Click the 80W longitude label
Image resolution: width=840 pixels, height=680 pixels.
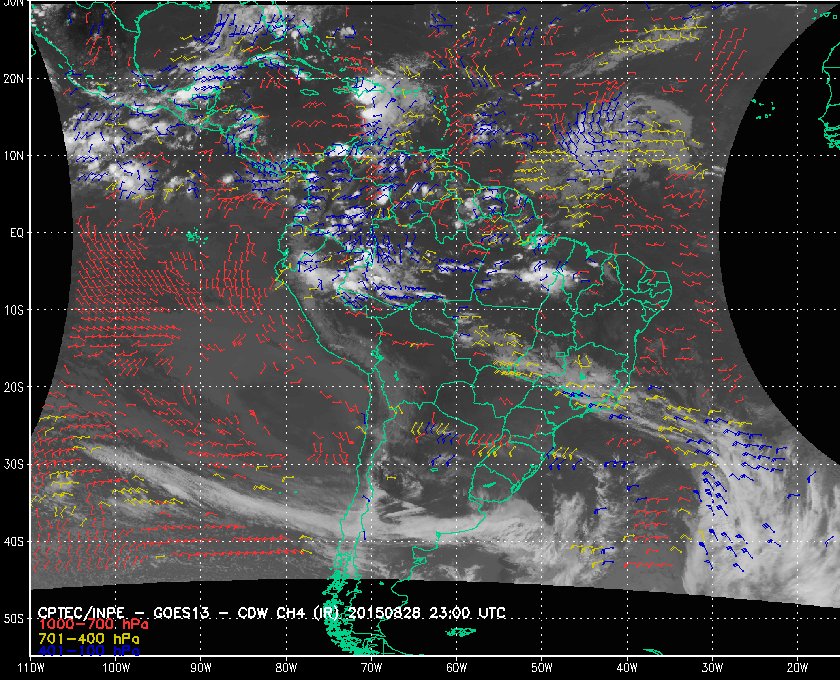coord(286,668)
